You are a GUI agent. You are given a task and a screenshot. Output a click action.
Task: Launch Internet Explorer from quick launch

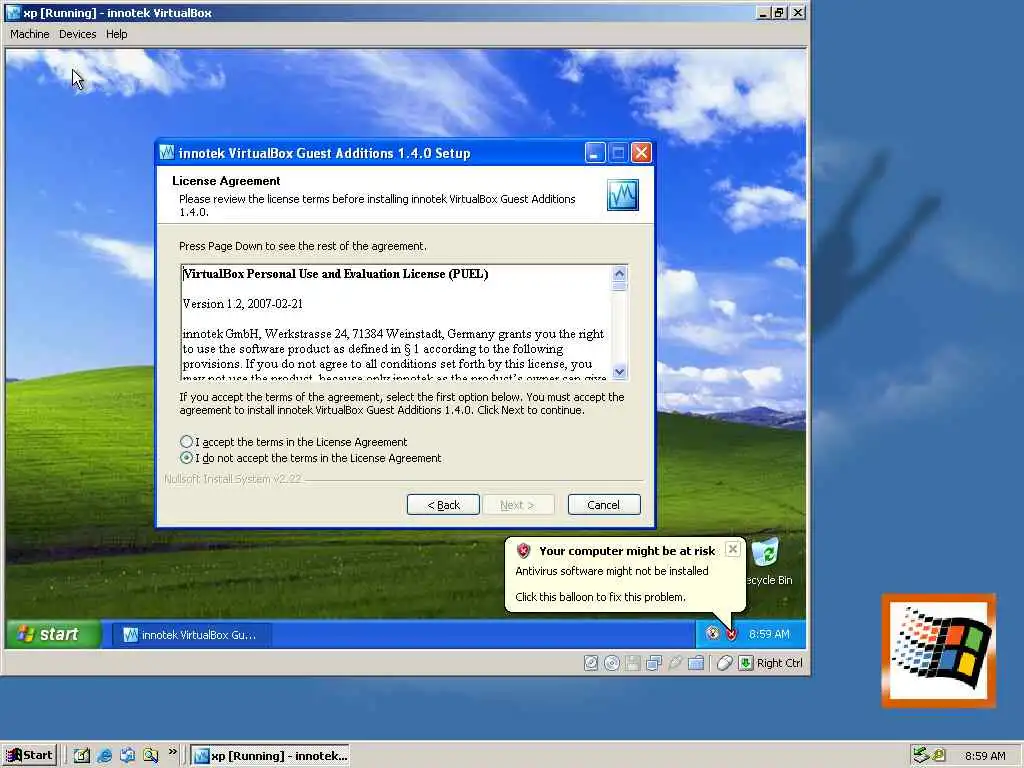[x=104, y=756]
